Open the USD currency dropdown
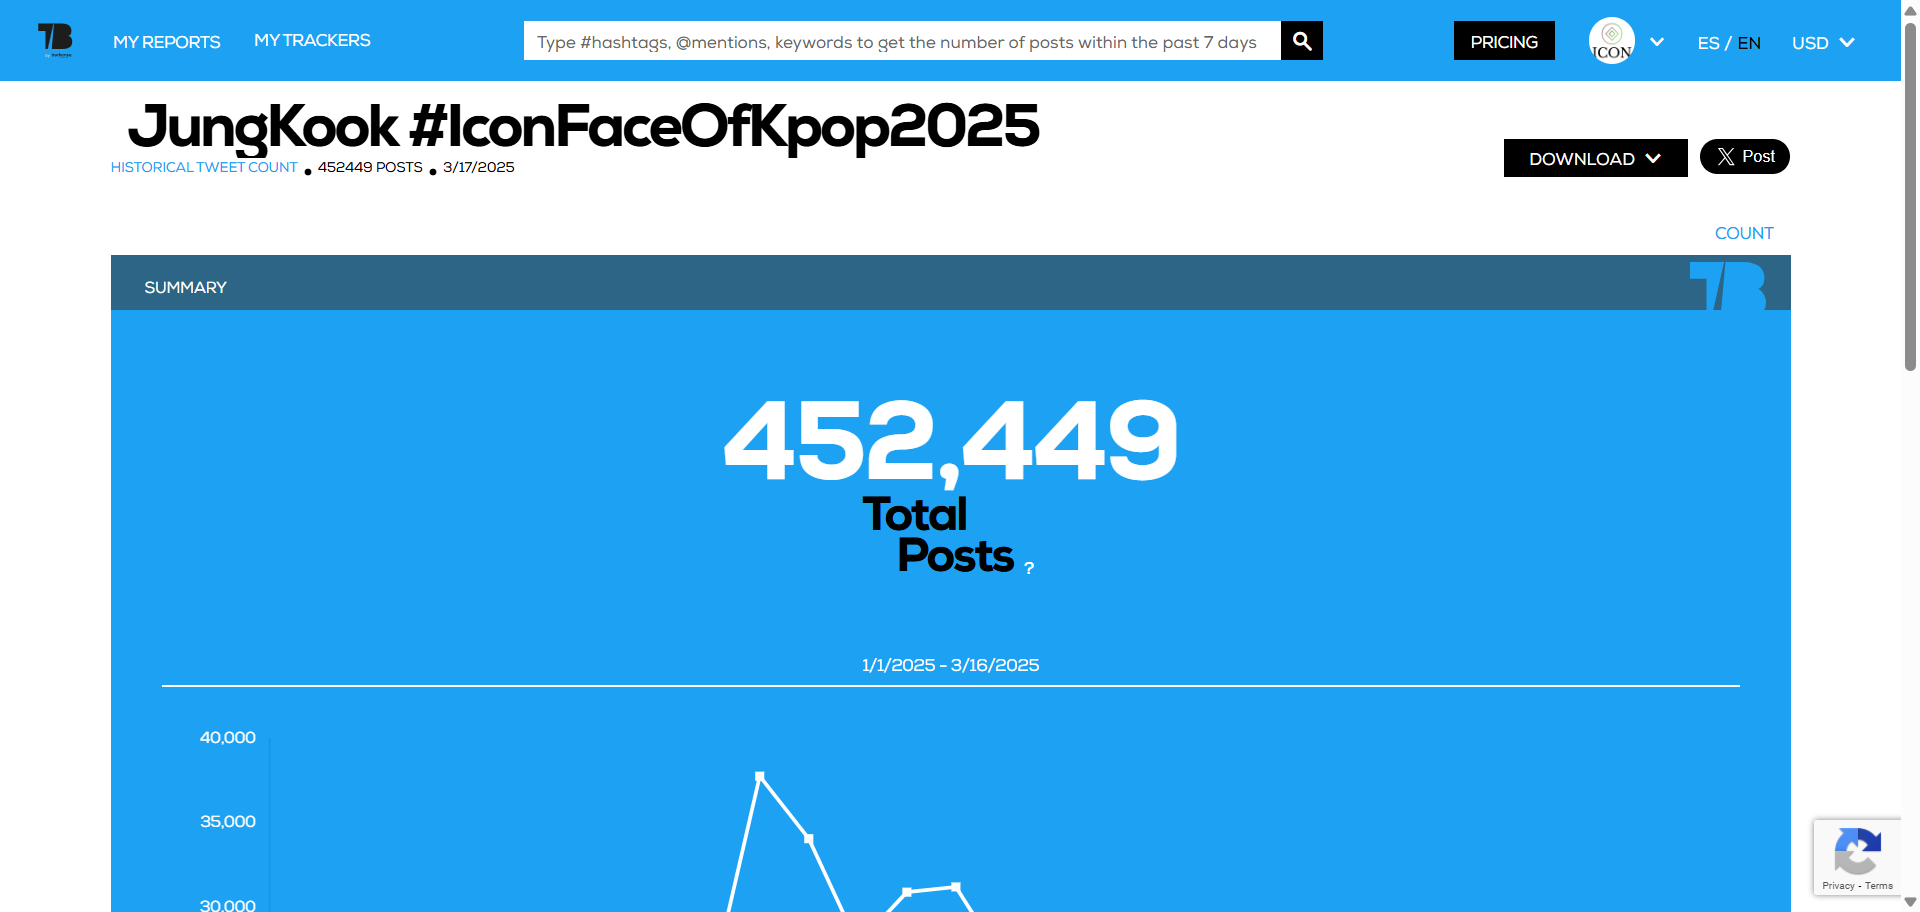This screenshot has height=912, width=1920. pos(1822,43)
